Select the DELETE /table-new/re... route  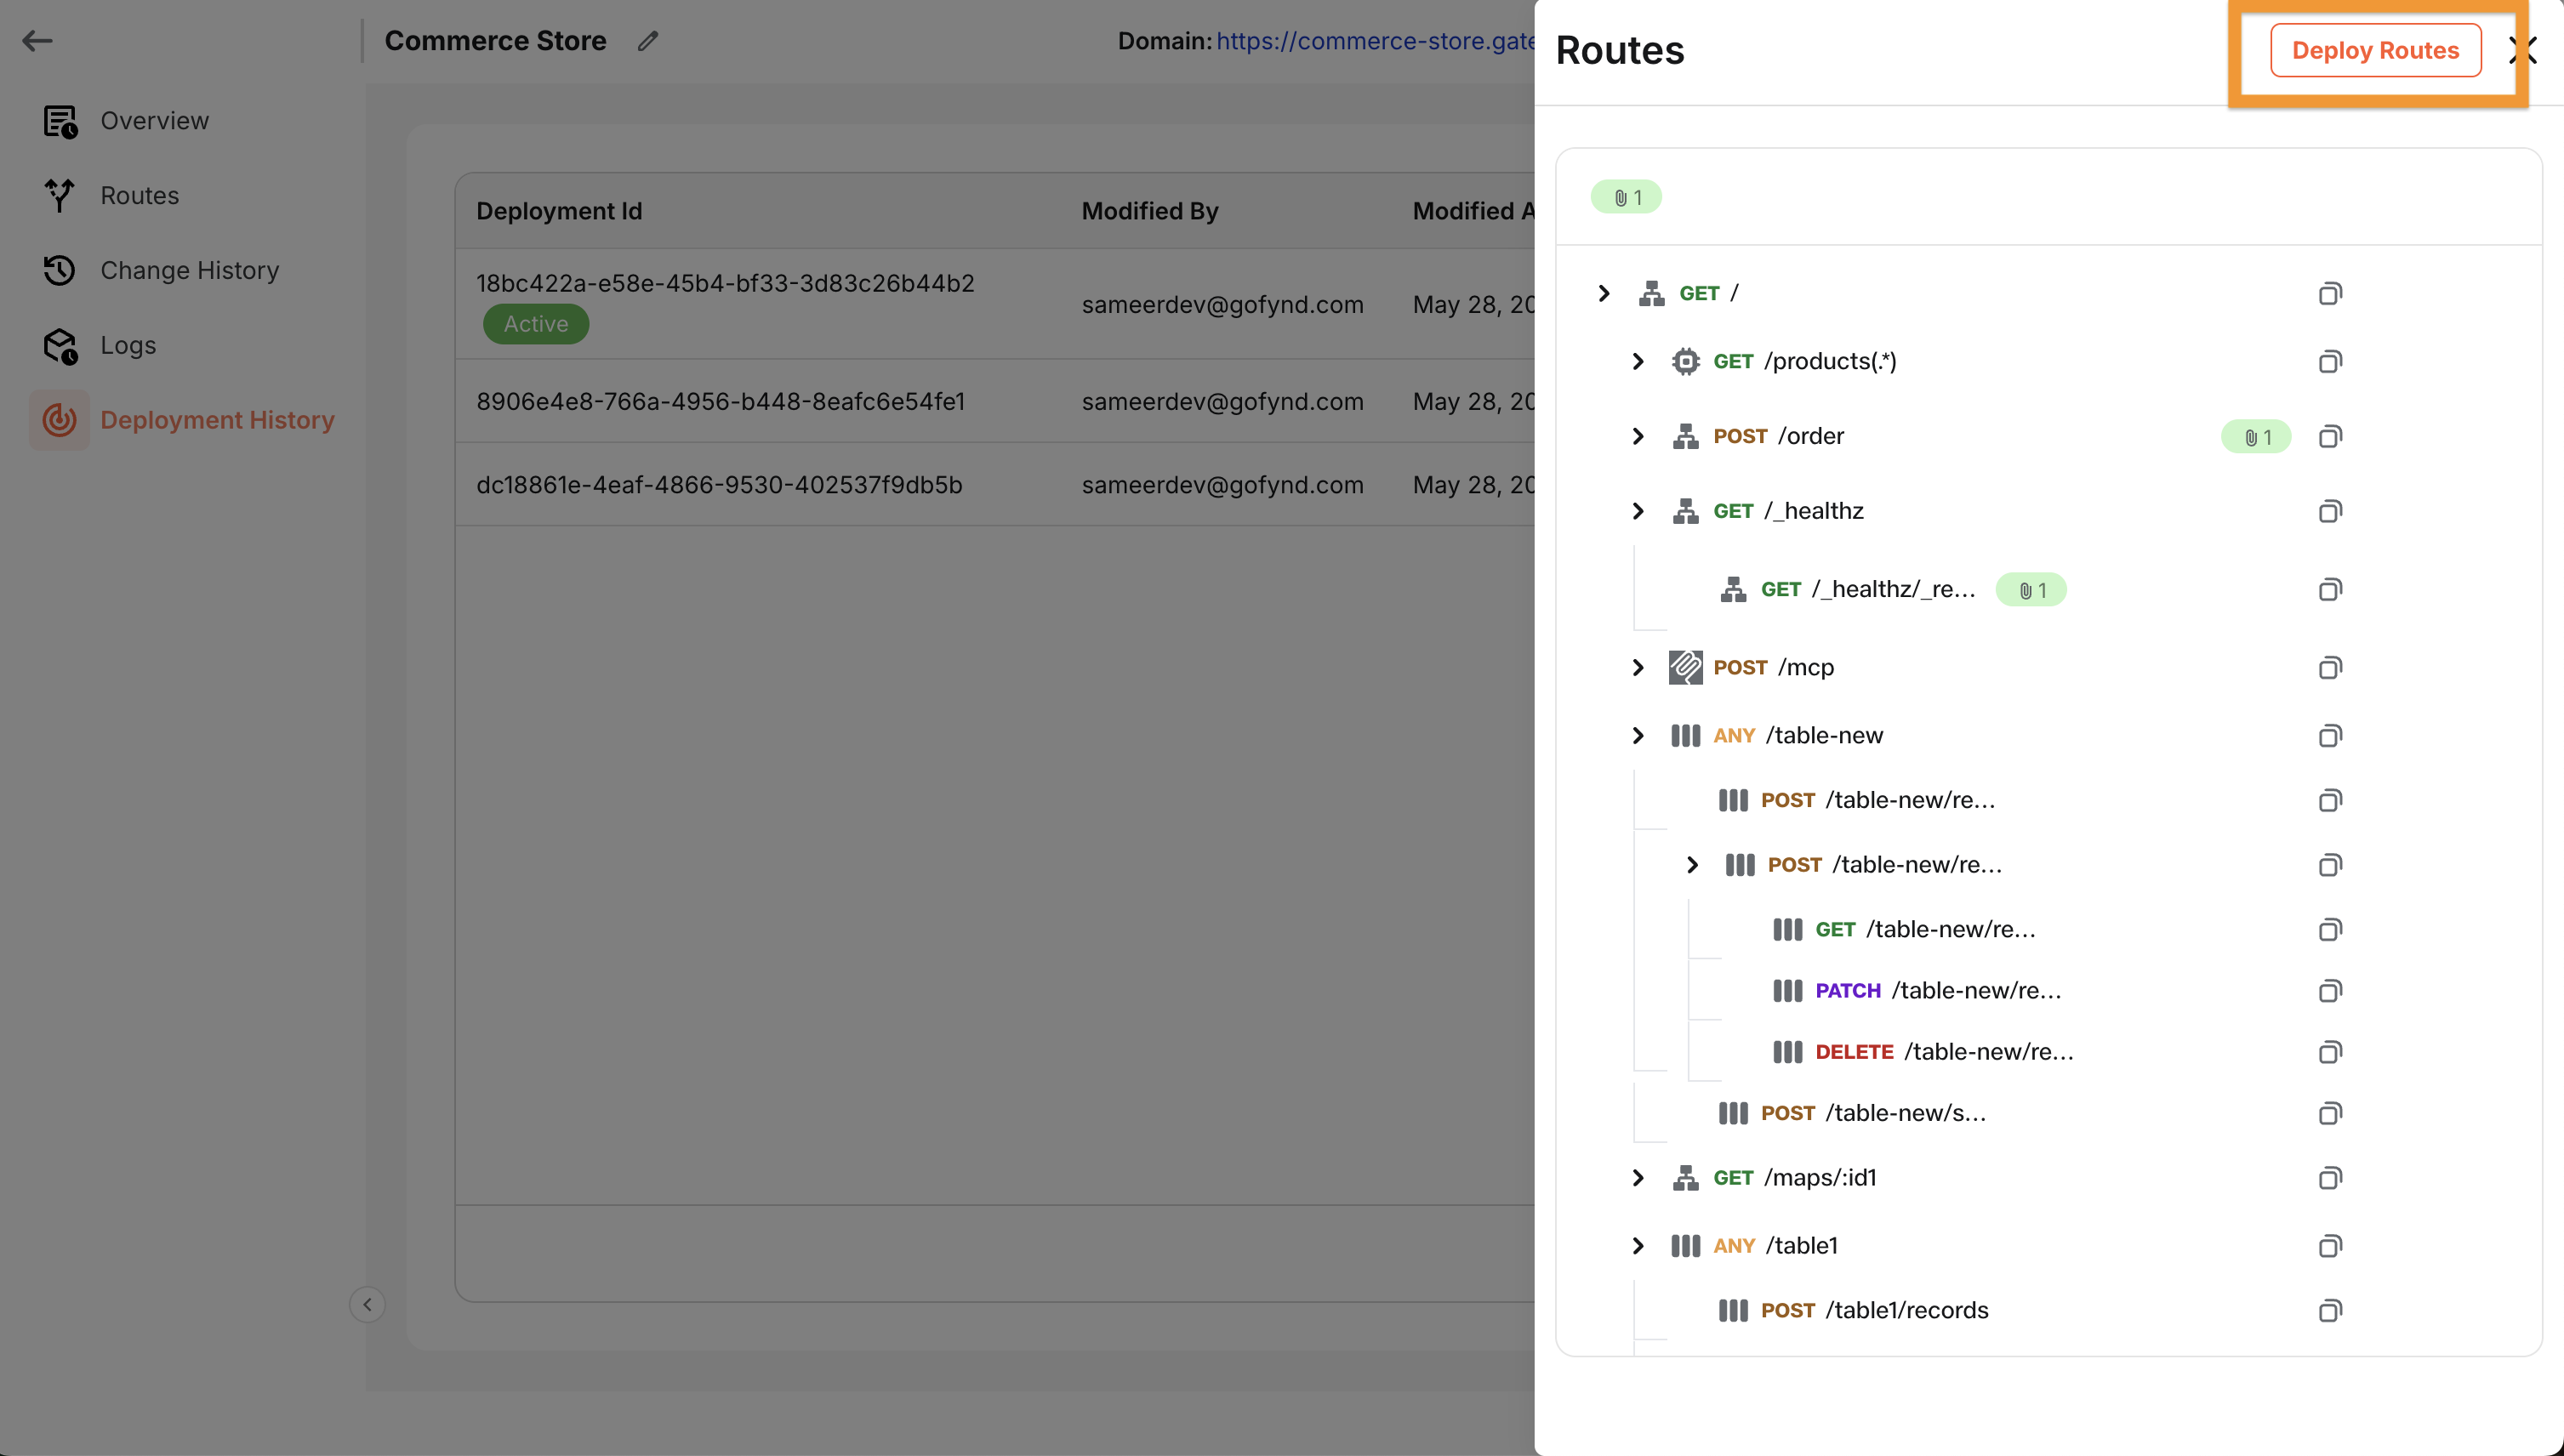[x=1944, y=1051]
